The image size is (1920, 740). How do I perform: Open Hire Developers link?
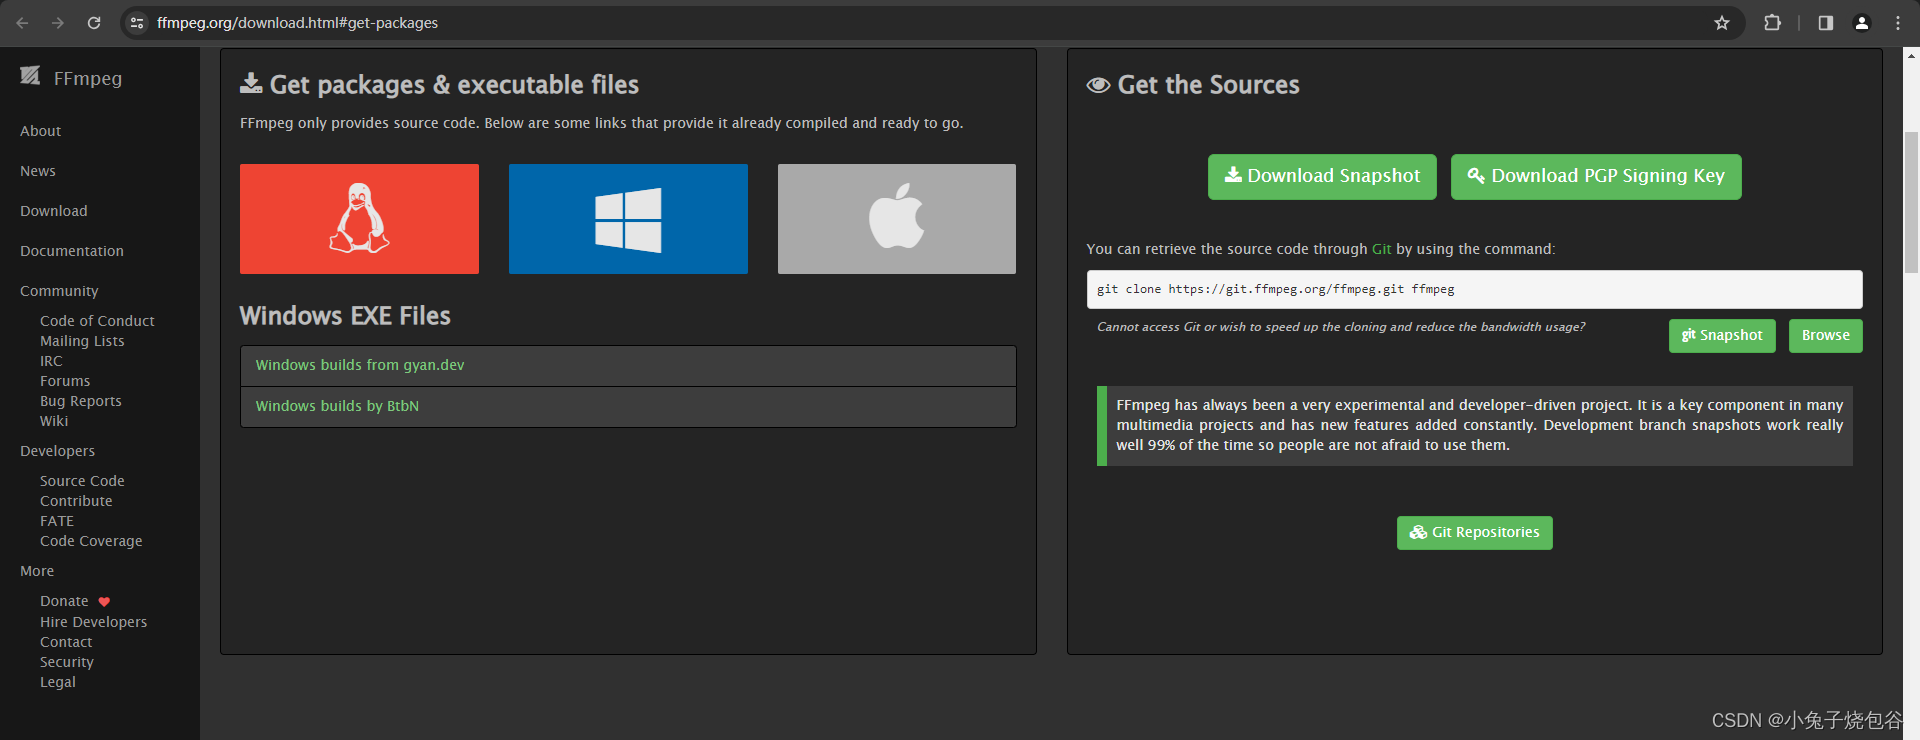(x=93, y=622)
